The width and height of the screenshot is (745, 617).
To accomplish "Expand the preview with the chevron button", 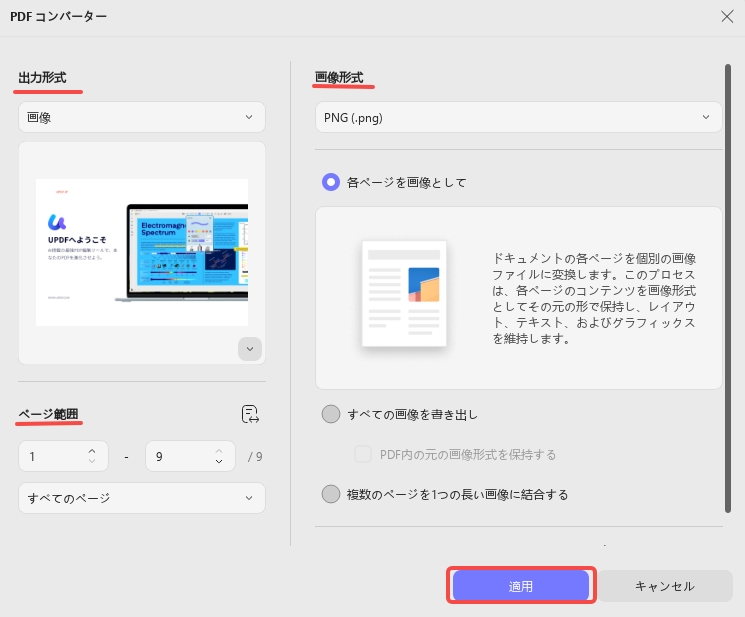I will coord(250,349).
